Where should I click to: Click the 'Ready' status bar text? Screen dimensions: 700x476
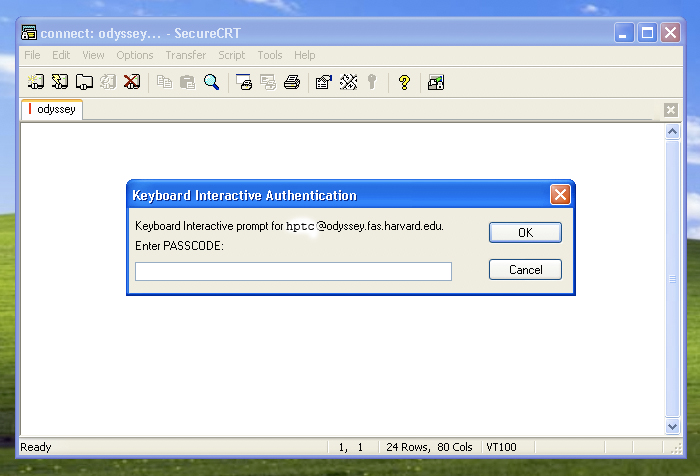(36, 447)
